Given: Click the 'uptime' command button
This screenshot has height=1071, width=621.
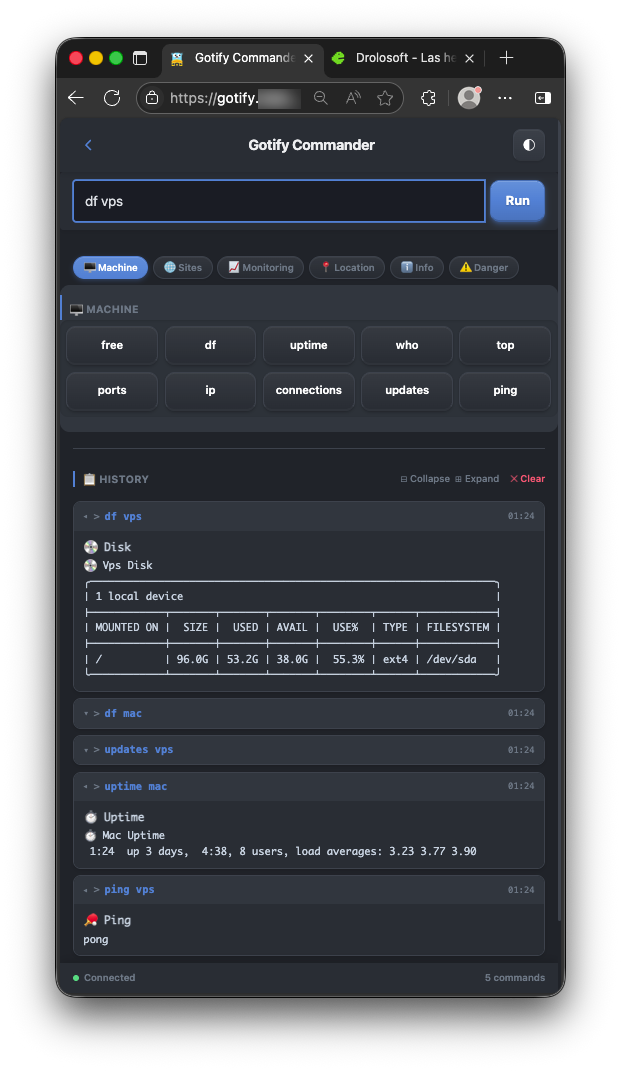Looking at the screenshot, I should pos(309,345).
